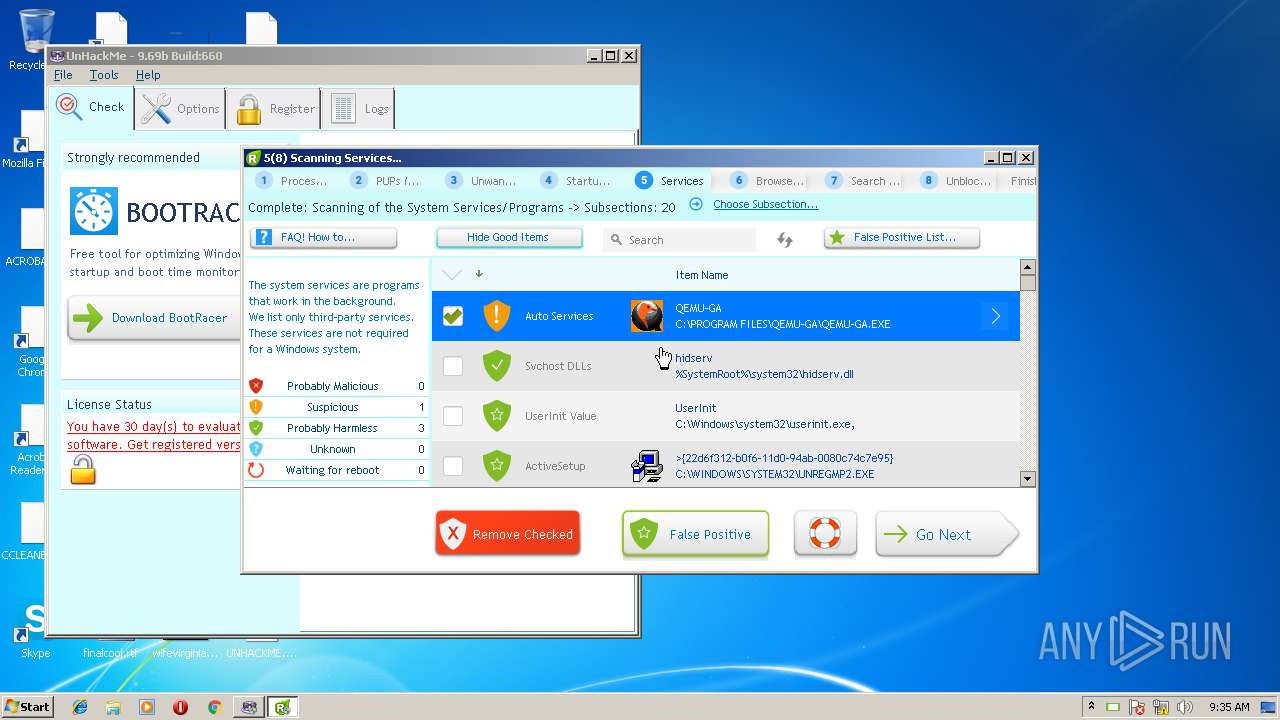Click the circled arrow before Choose Subsection
Viewport: 1280px width, 720px height.
pos(696,204)
